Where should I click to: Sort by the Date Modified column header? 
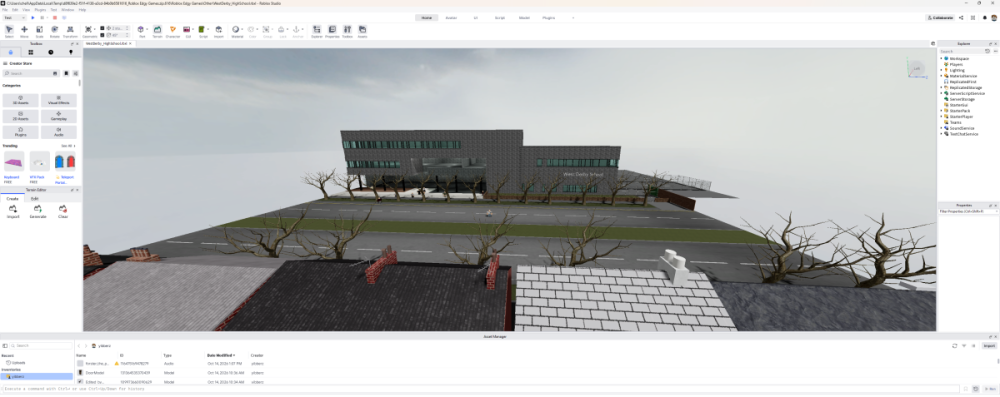220,355
